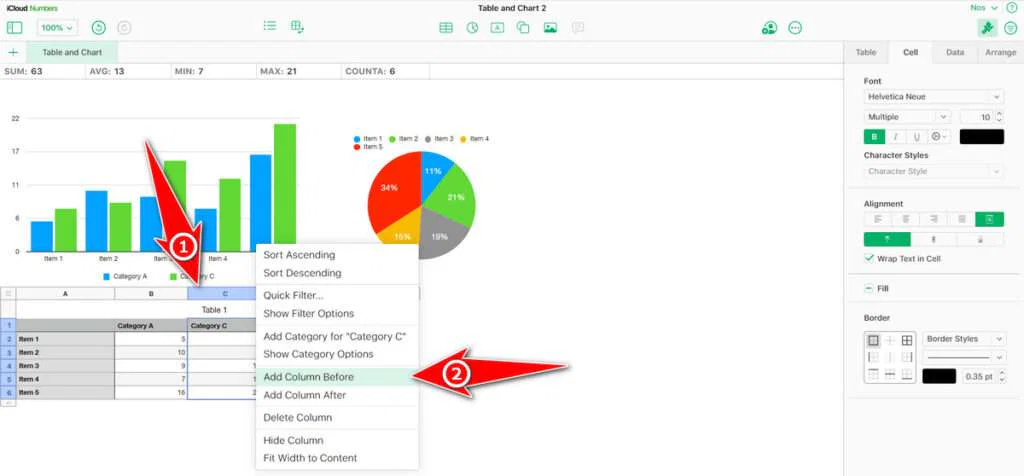
Task: Insert a shape from the toolbar
Action: [x=523, y=28]
